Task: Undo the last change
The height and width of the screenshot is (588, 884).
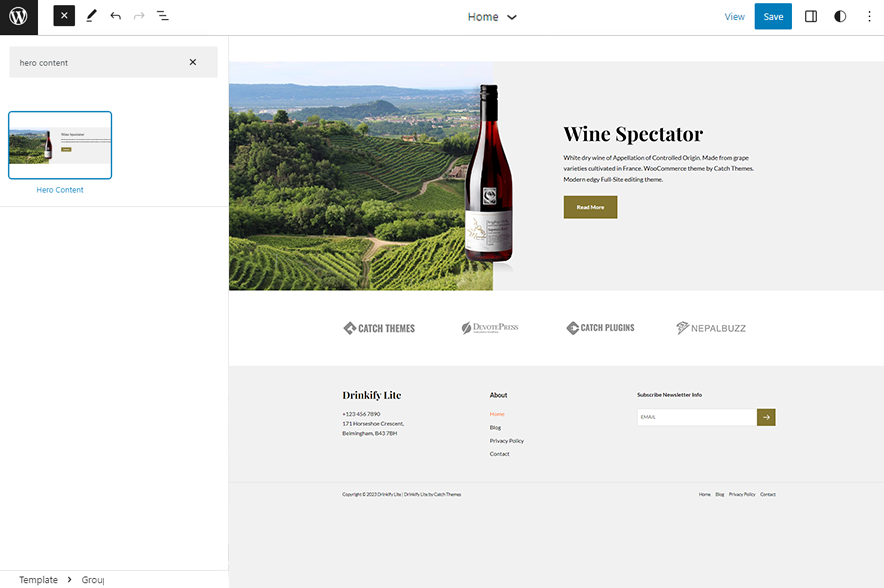Action: pyautogui.click(x=116, y=16)
